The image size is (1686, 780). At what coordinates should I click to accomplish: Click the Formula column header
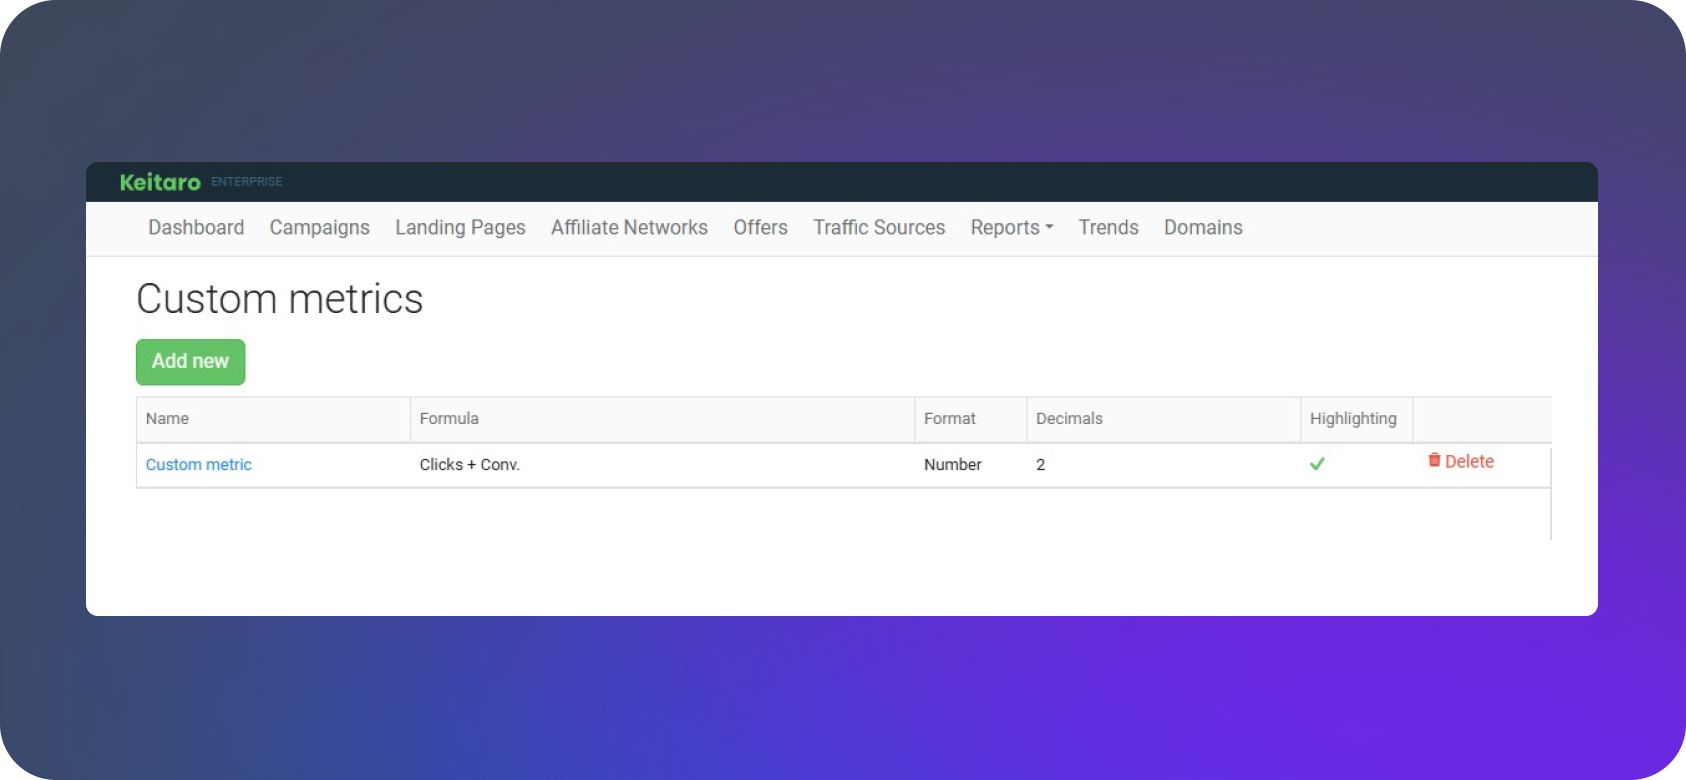point(449,419)
